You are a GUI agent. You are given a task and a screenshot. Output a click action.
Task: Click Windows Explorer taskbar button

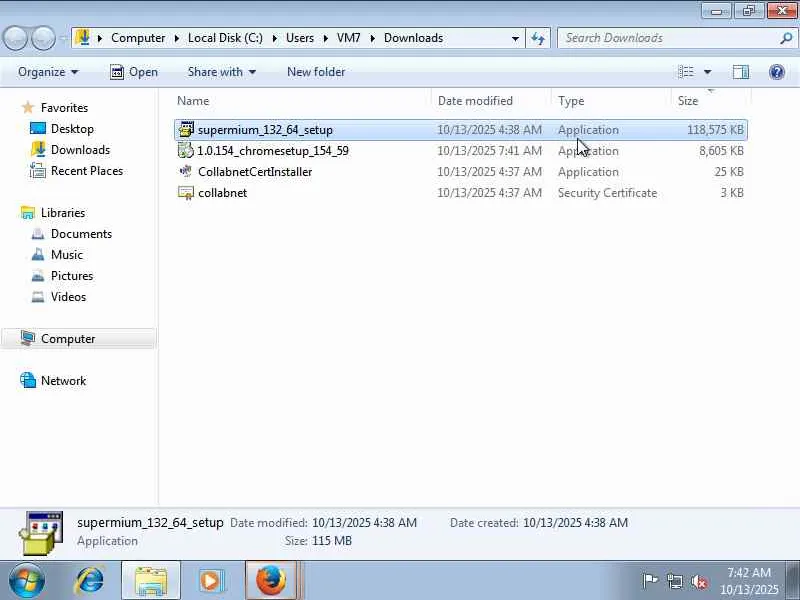click(x=151, y=580)
